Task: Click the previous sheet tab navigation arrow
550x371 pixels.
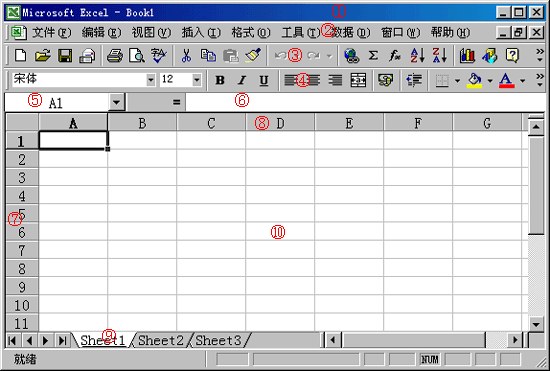Action: click(x=29, y=340)
